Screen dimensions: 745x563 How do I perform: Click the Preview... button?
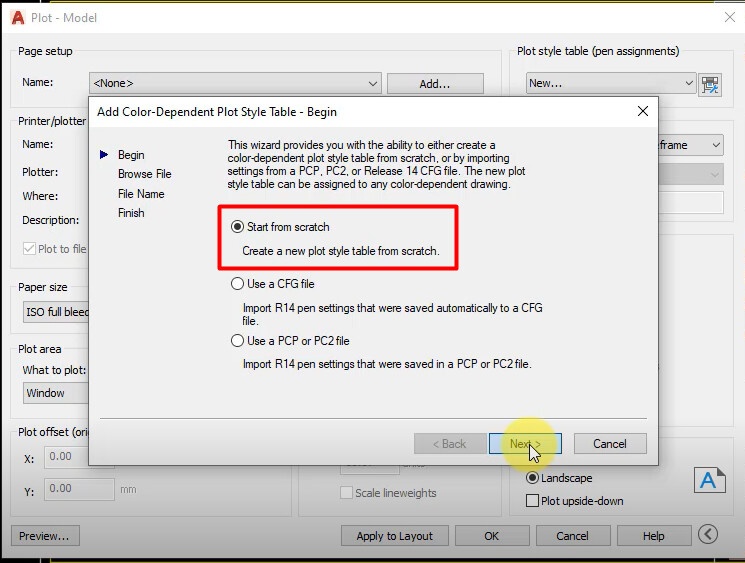(45, 536)
